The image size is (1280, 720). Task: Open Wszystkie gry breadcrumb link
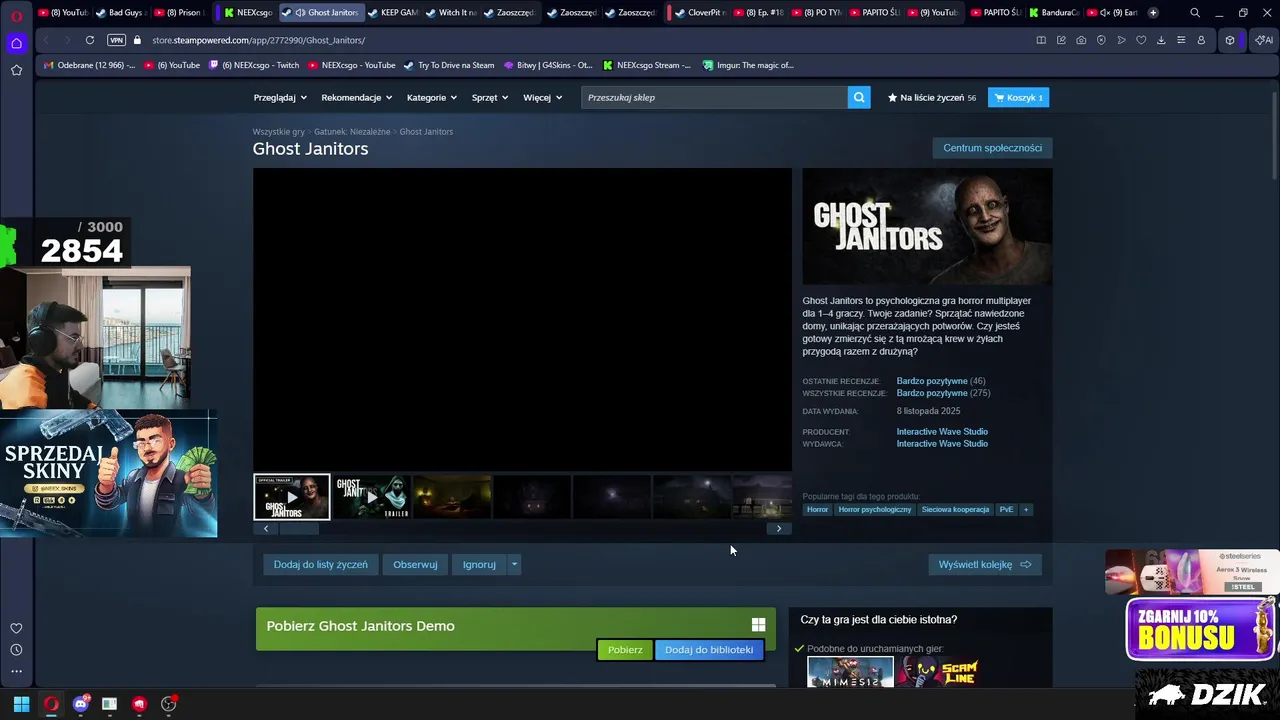click(278, 132)
